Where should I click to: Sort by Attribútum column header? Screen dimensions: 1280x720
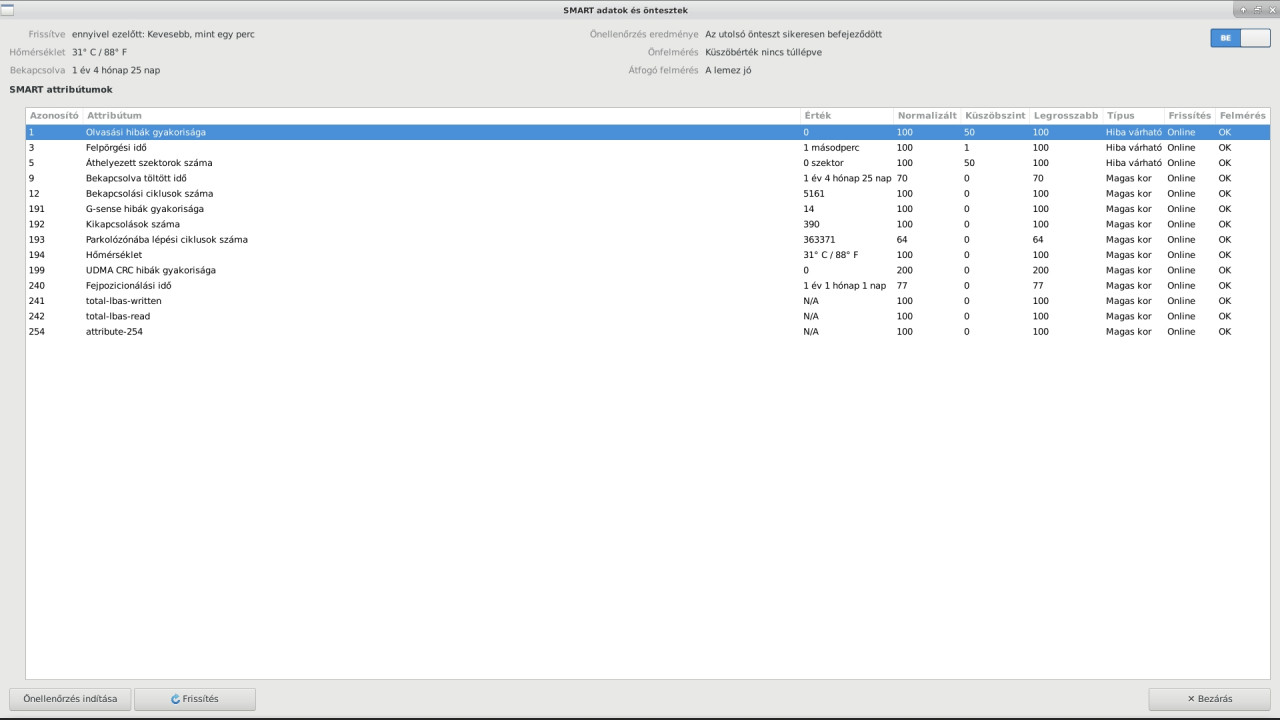point(441,116)
